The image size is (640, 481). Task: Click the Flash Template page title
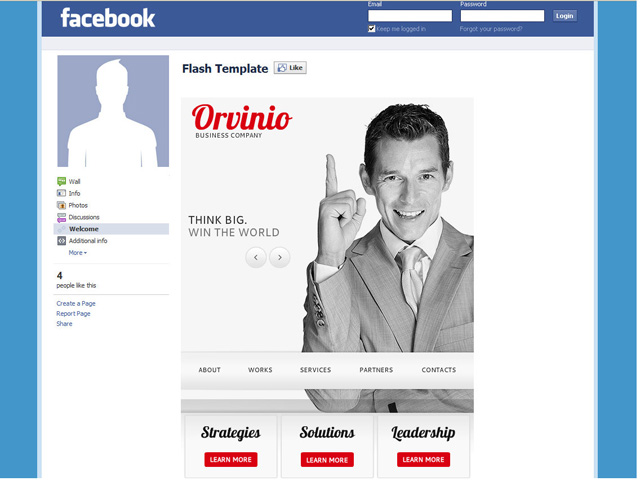tap(225, 69)
